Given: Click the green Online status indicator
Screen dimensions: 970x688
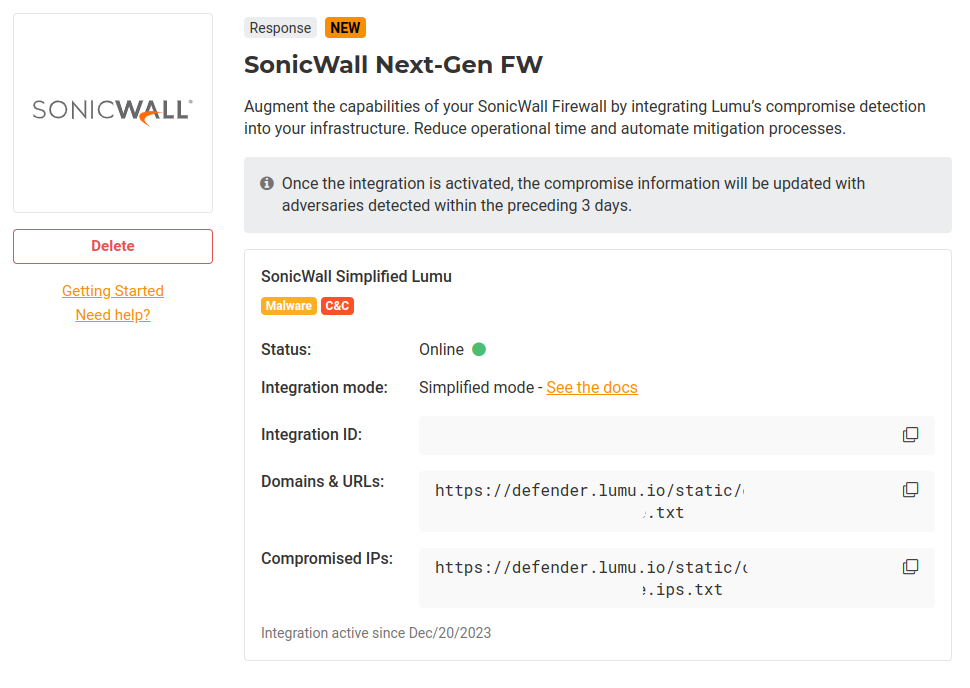Looking at the screenshot, I should (479, 350).
